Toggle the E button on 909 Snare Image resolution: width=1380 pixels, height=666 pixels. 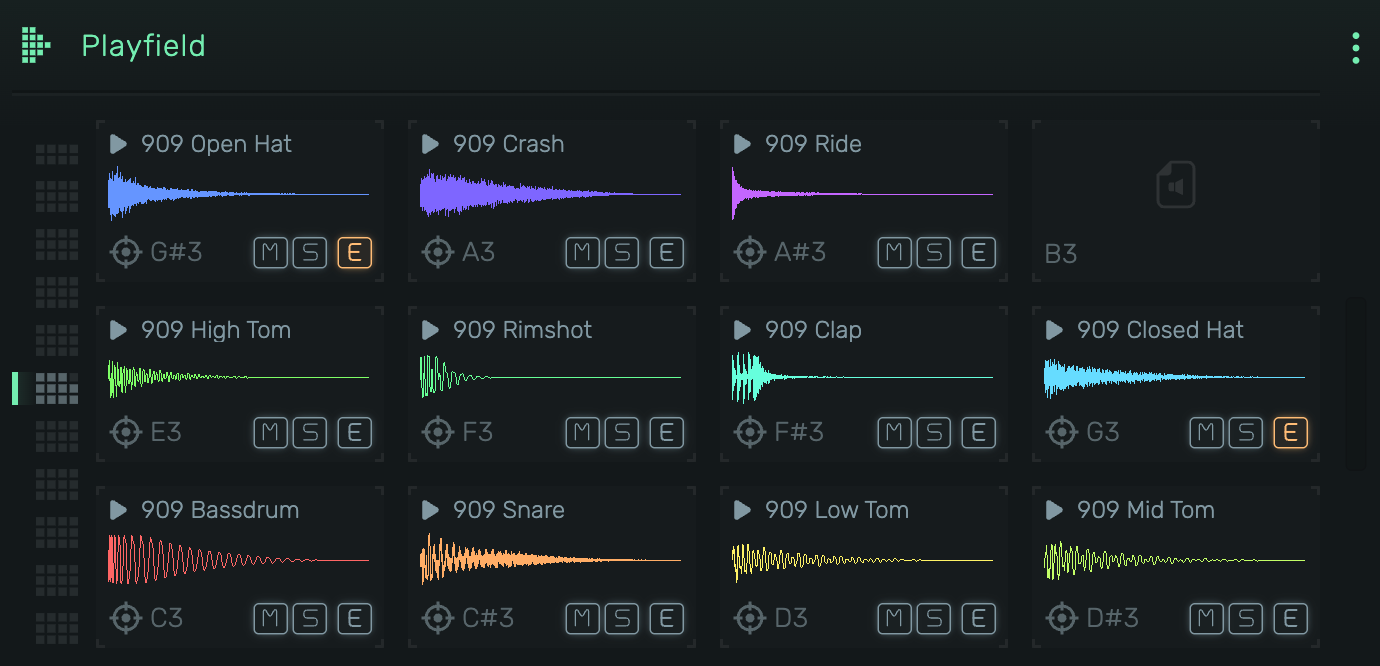pos(666,619)
